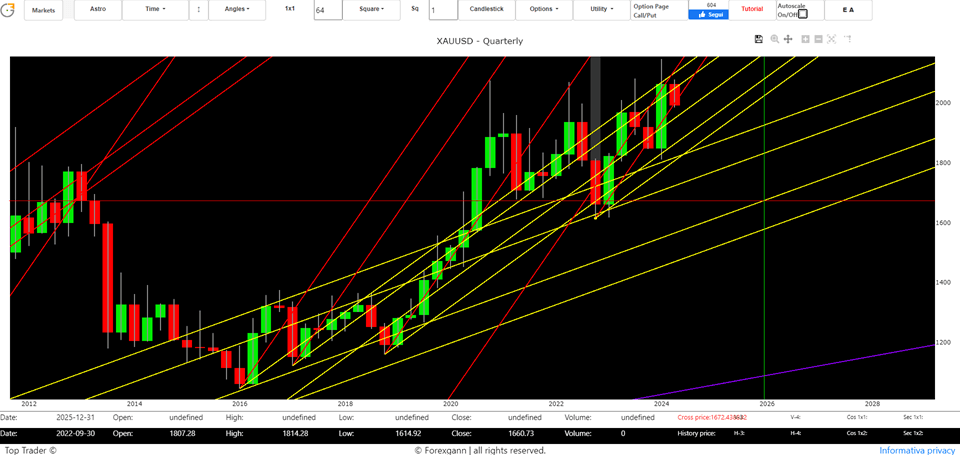
Task: Click the XAUUSD - Quarterly chart title
Action: (x=479, y=41)
